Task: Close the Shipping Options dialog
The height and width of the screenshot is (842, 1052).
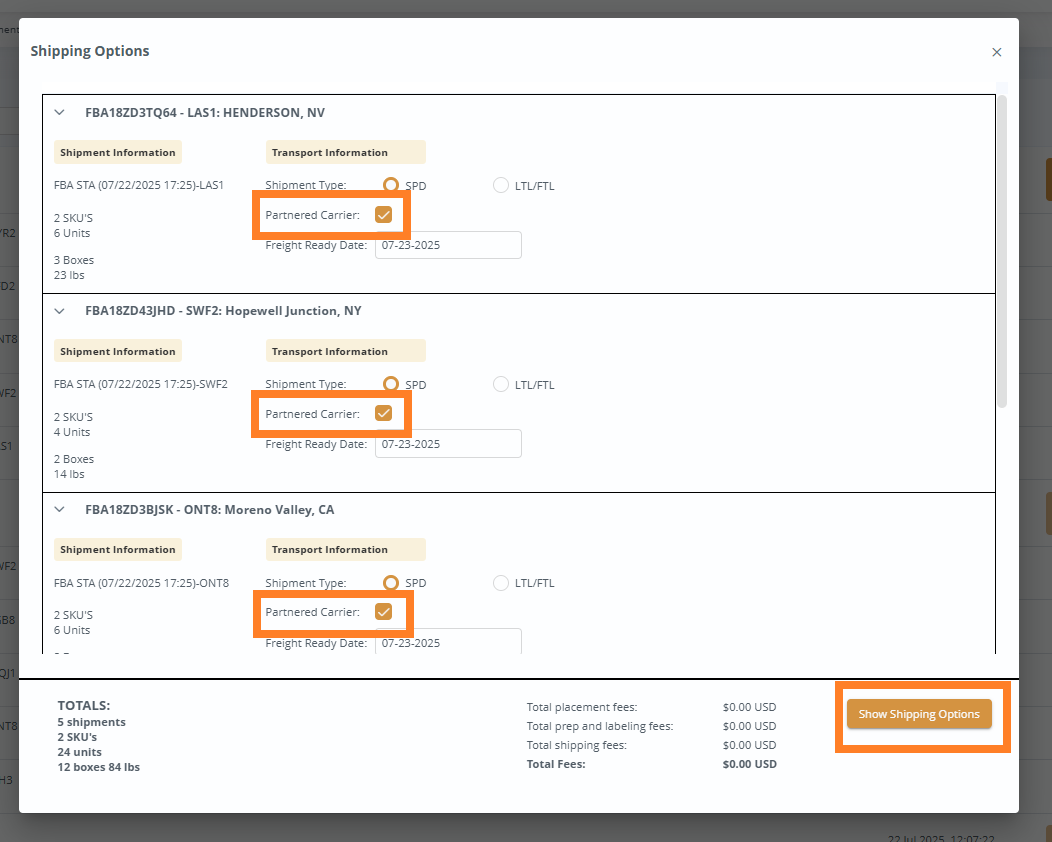Action: coord(996,52)
